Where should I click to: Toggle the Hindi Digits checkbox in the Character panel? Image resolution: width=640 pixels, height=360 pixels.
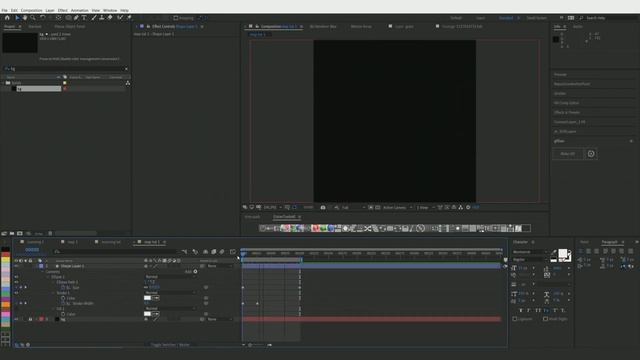[x=545, y=319]
